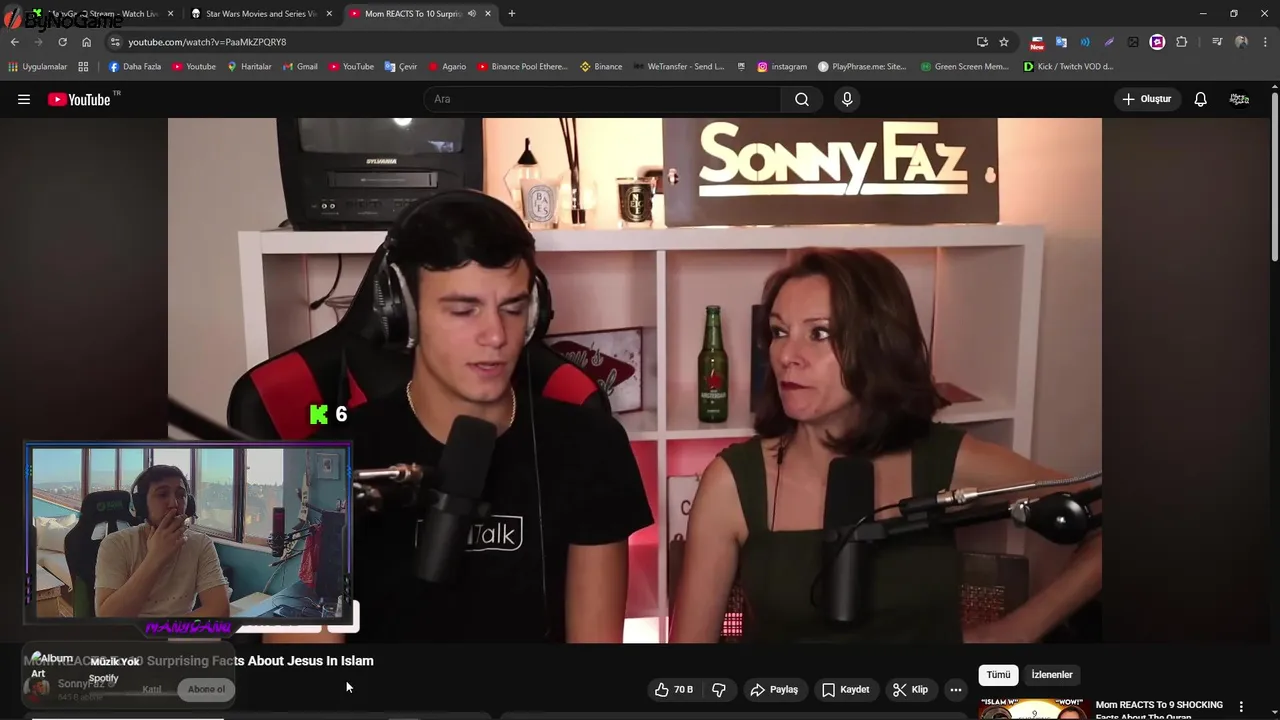Open the site info icon in address bar
The image size is (1280, 720).
tap(115, 42)
